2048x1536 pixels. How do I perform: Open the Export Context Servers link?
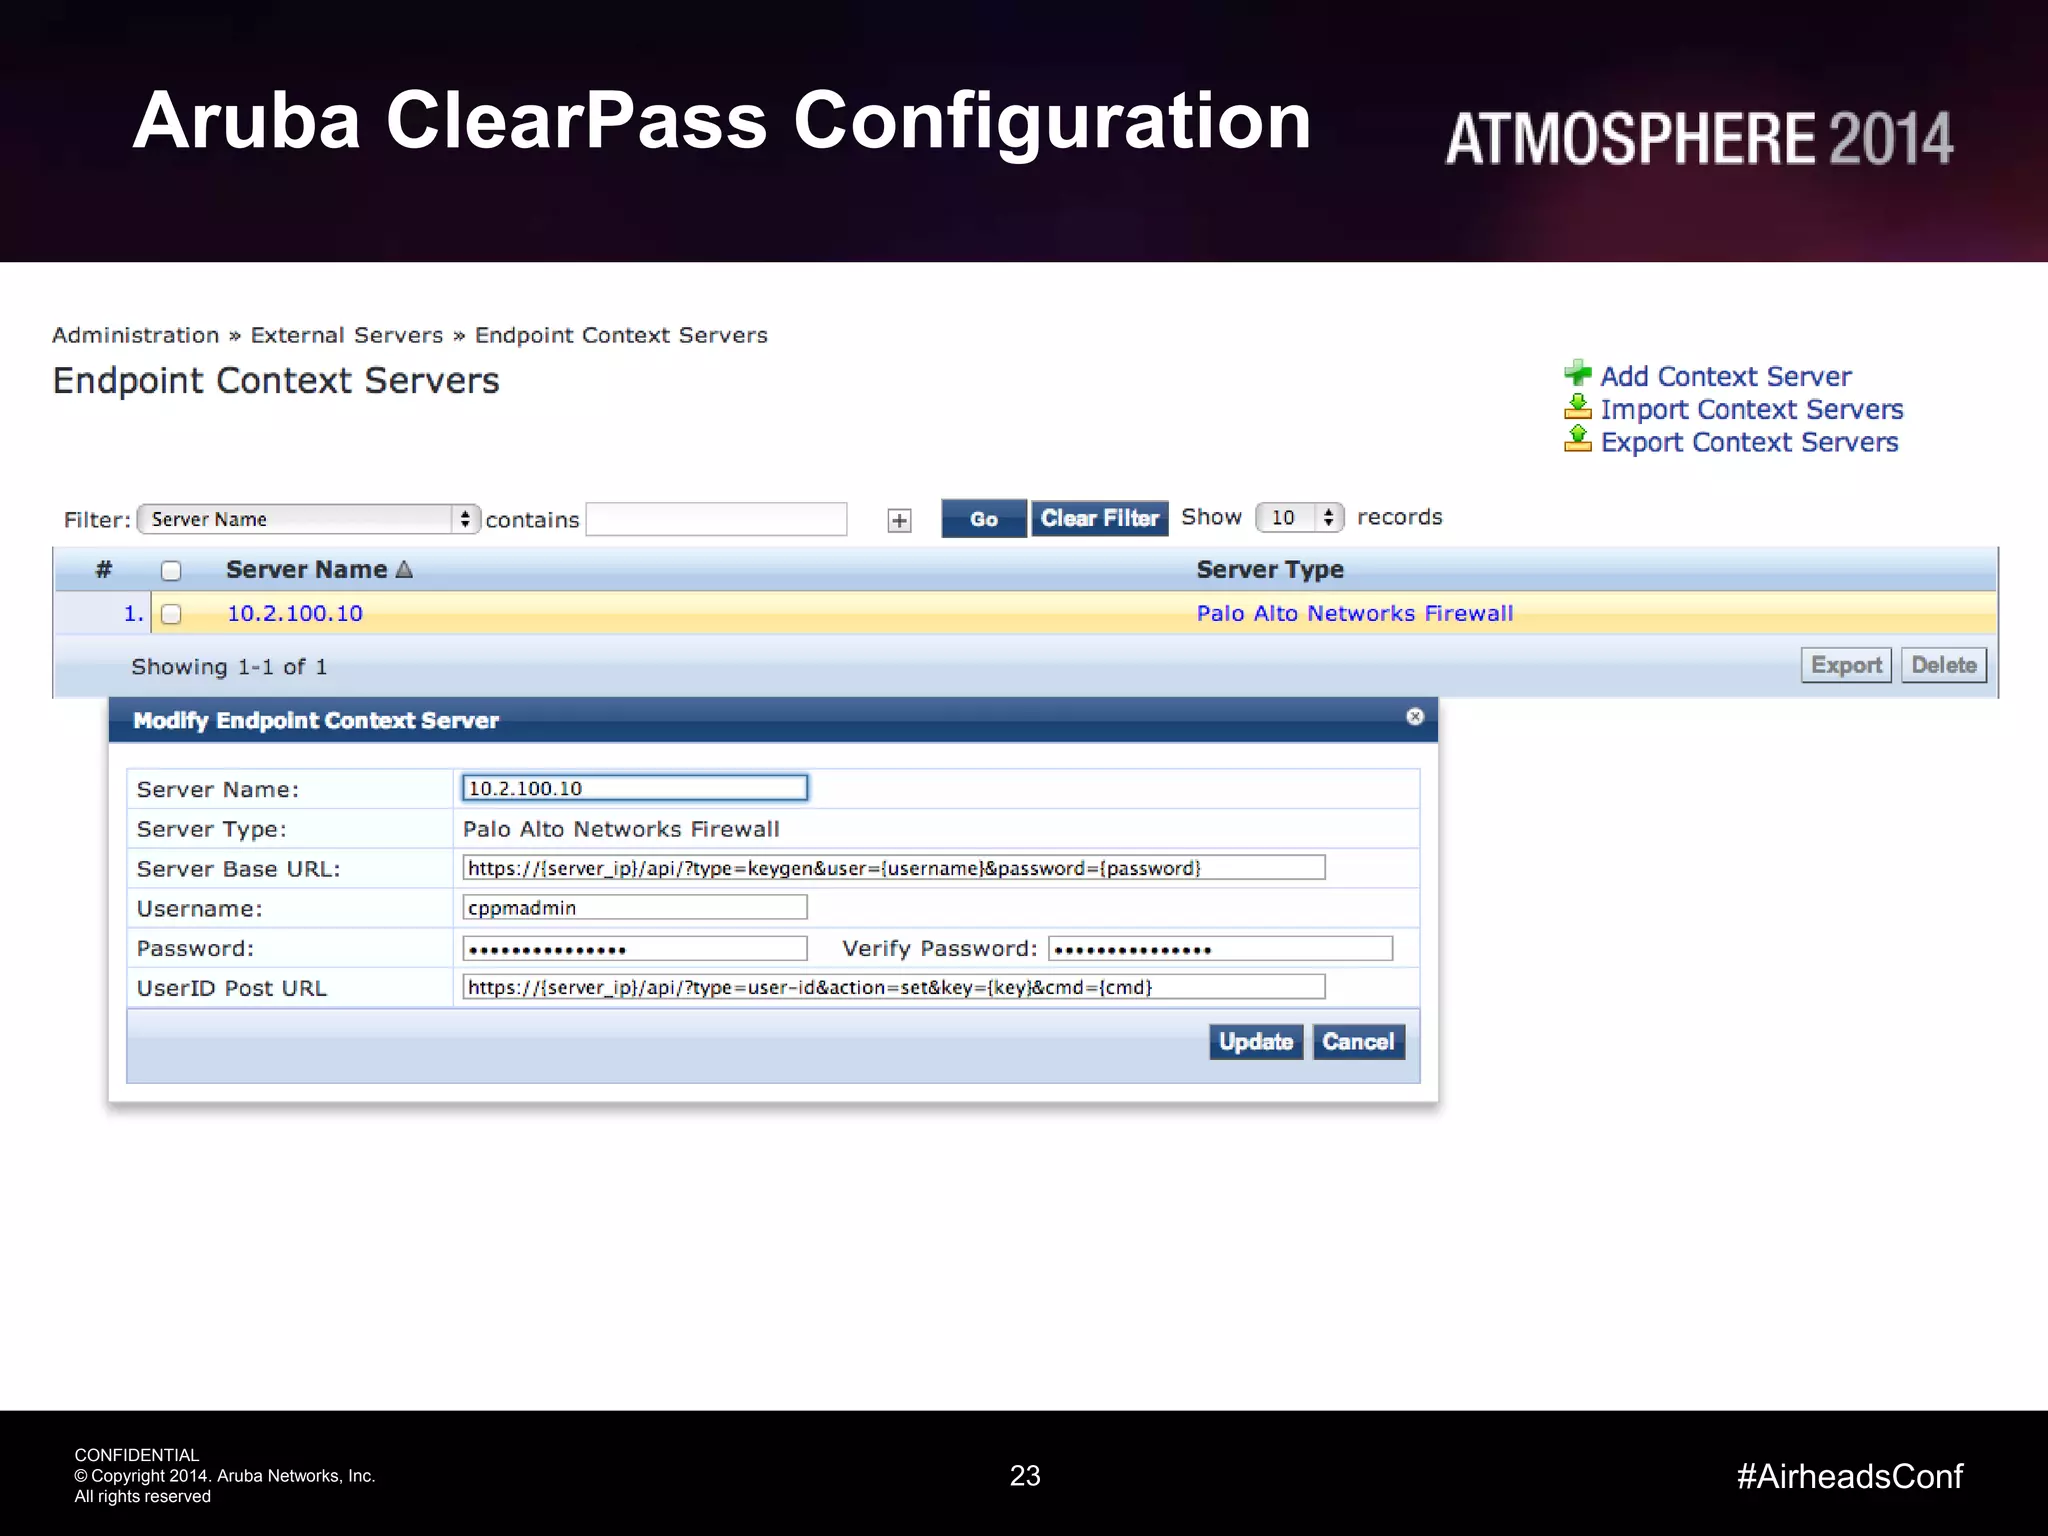1749,442
